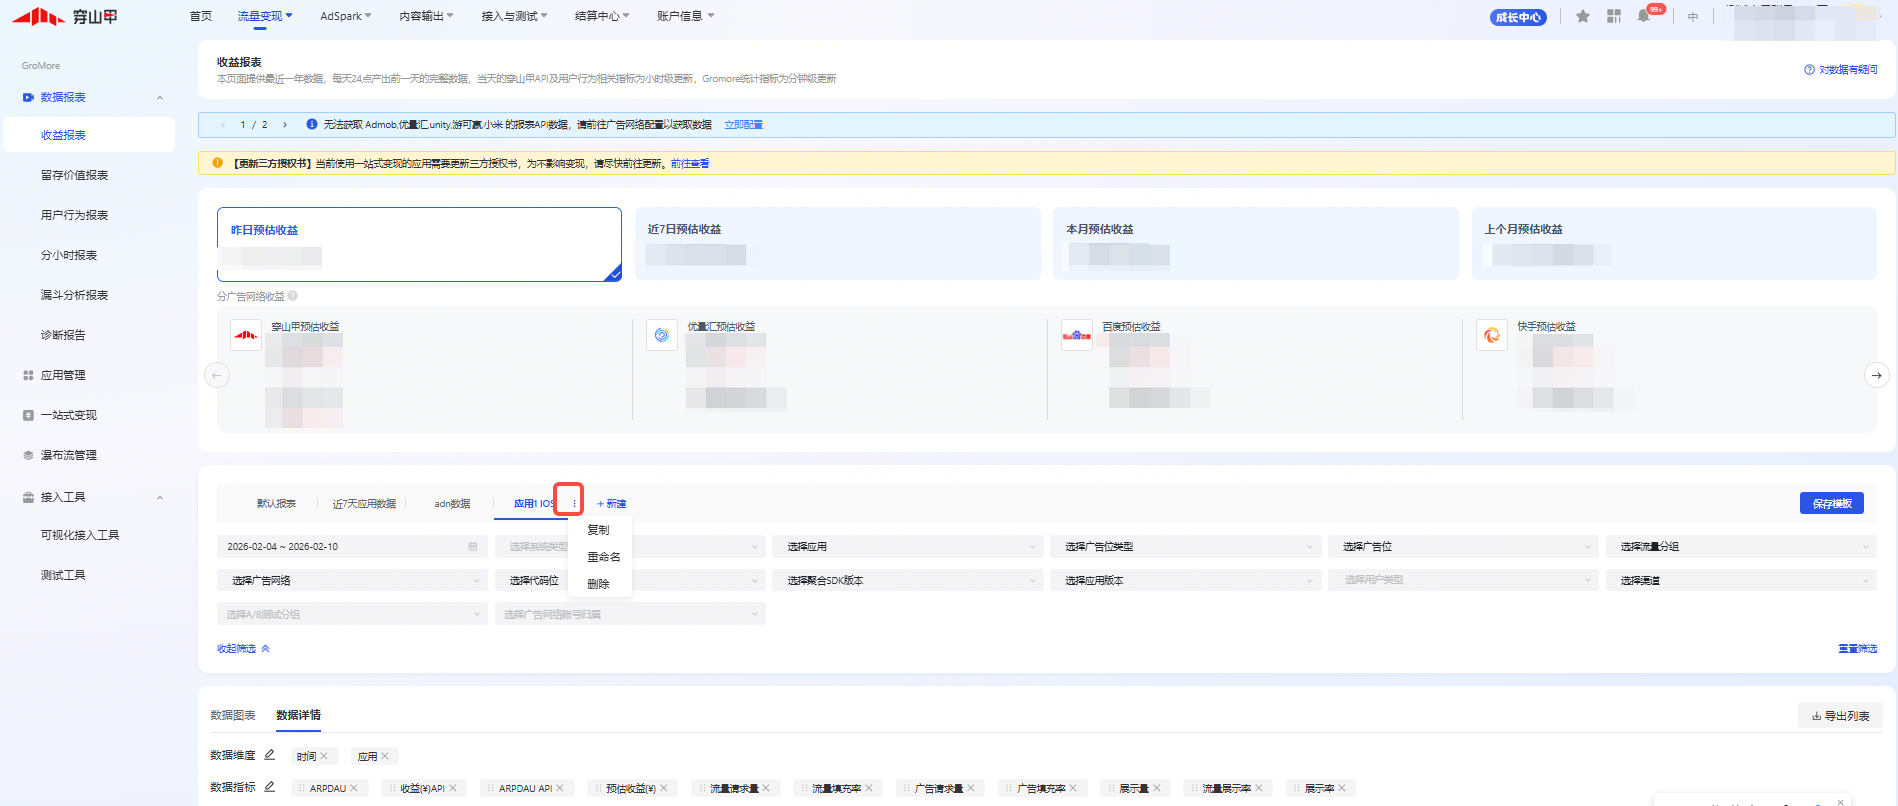The width and height of the screenshot is (1898, 806).
Task: Open 留存价值报表 in the sidebar
Action: point(74,175)
